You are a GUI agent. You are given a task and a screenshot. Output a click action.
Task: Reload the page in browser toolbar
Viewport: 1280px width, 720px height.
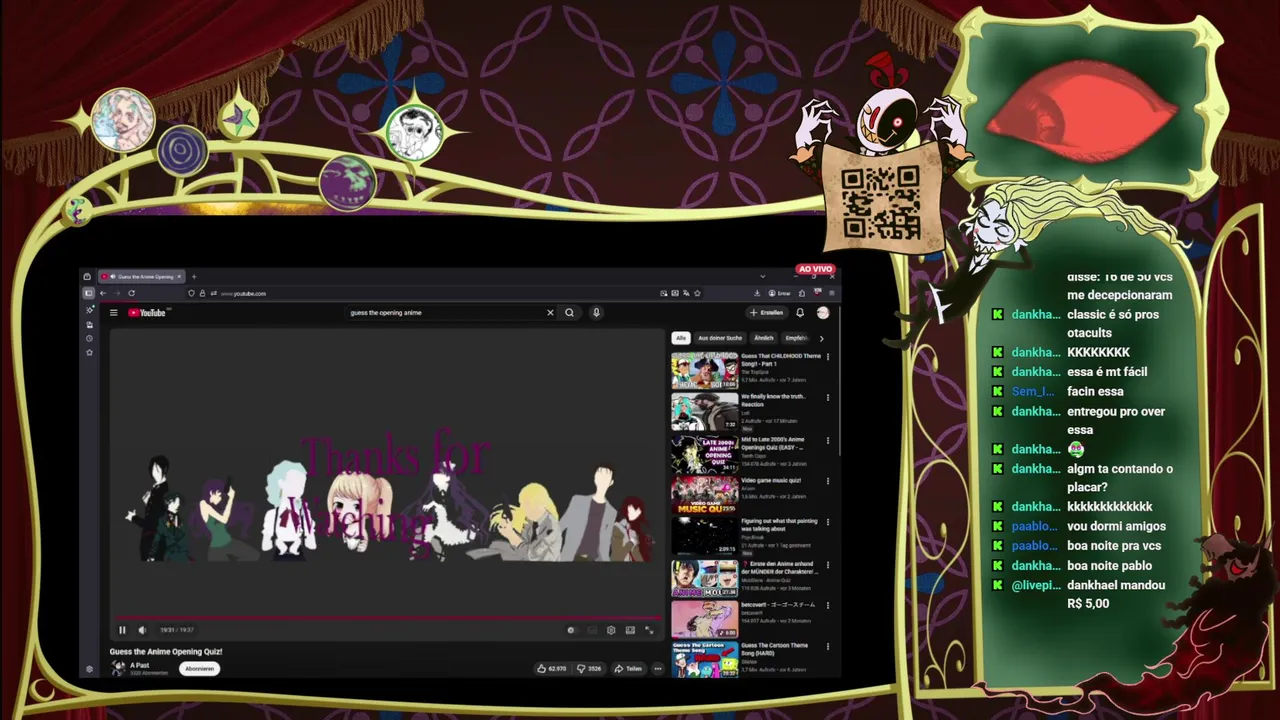131,293
